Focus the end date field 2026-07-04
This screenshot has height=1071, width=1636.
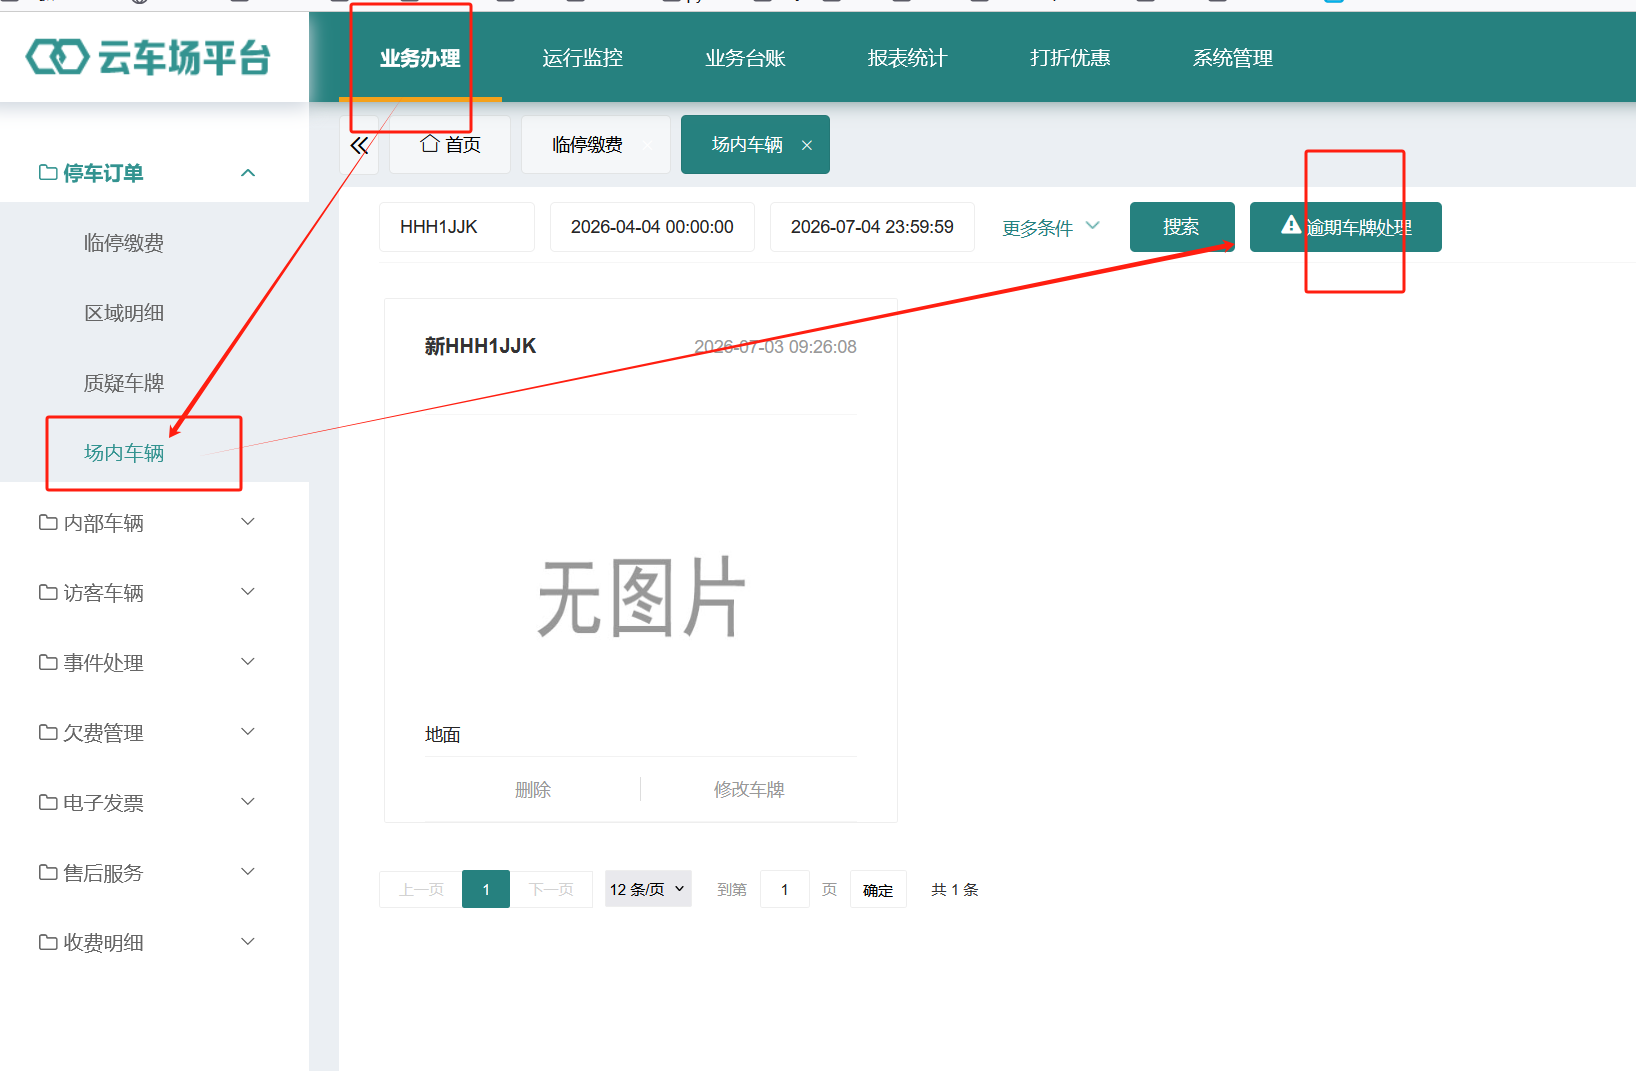872,227
